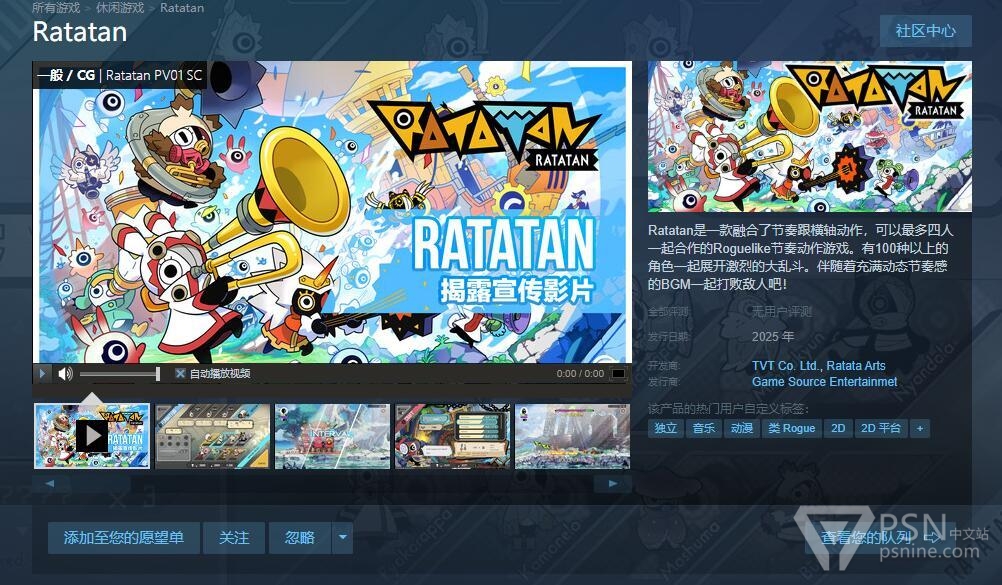Adjust the video volume slider
This screenshot has width=1002, height=585.
119,373
